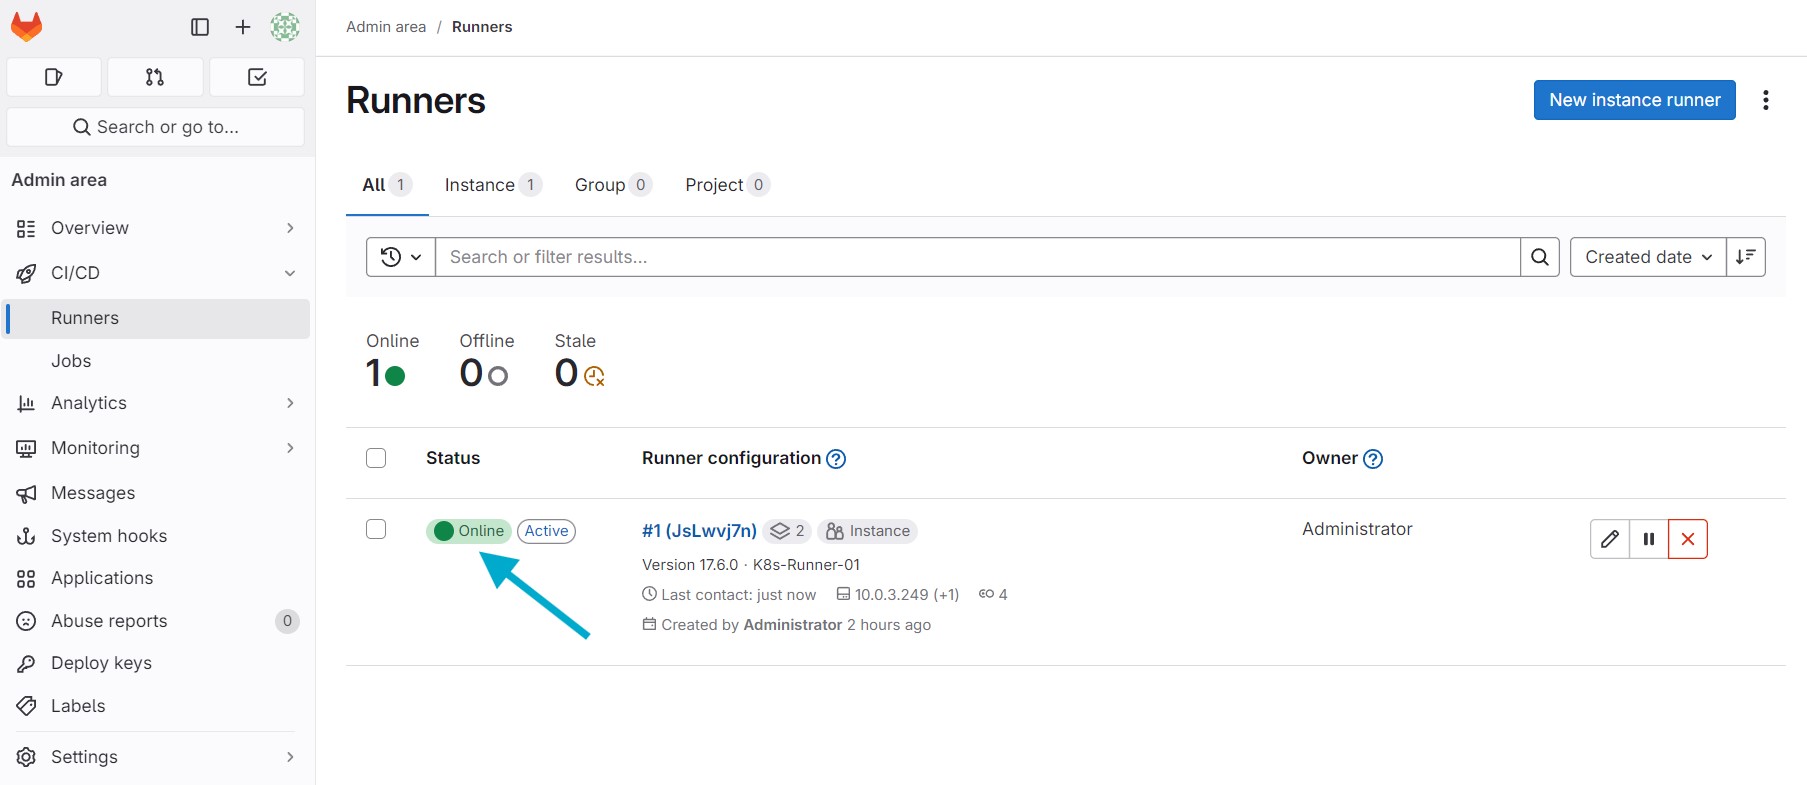Pause the runner K8s-Runner-01

[x=1649, y=539]
